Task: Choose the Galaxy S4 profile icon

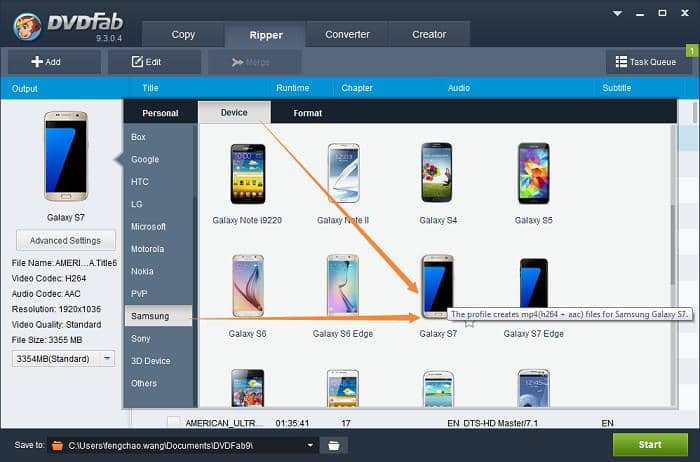Action: (x=437, y=172)
